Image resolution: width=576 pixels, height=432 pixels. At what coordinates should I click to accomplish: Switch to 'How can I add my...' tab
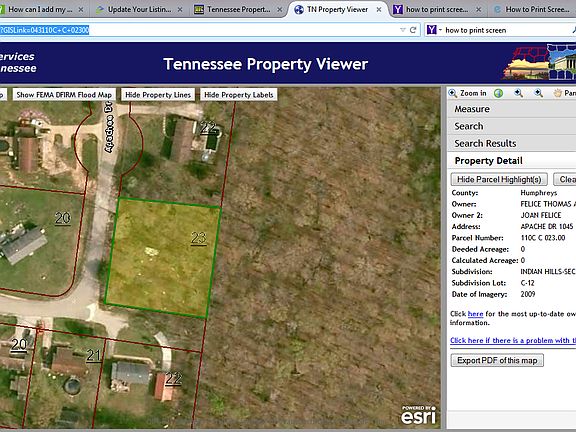40,10
